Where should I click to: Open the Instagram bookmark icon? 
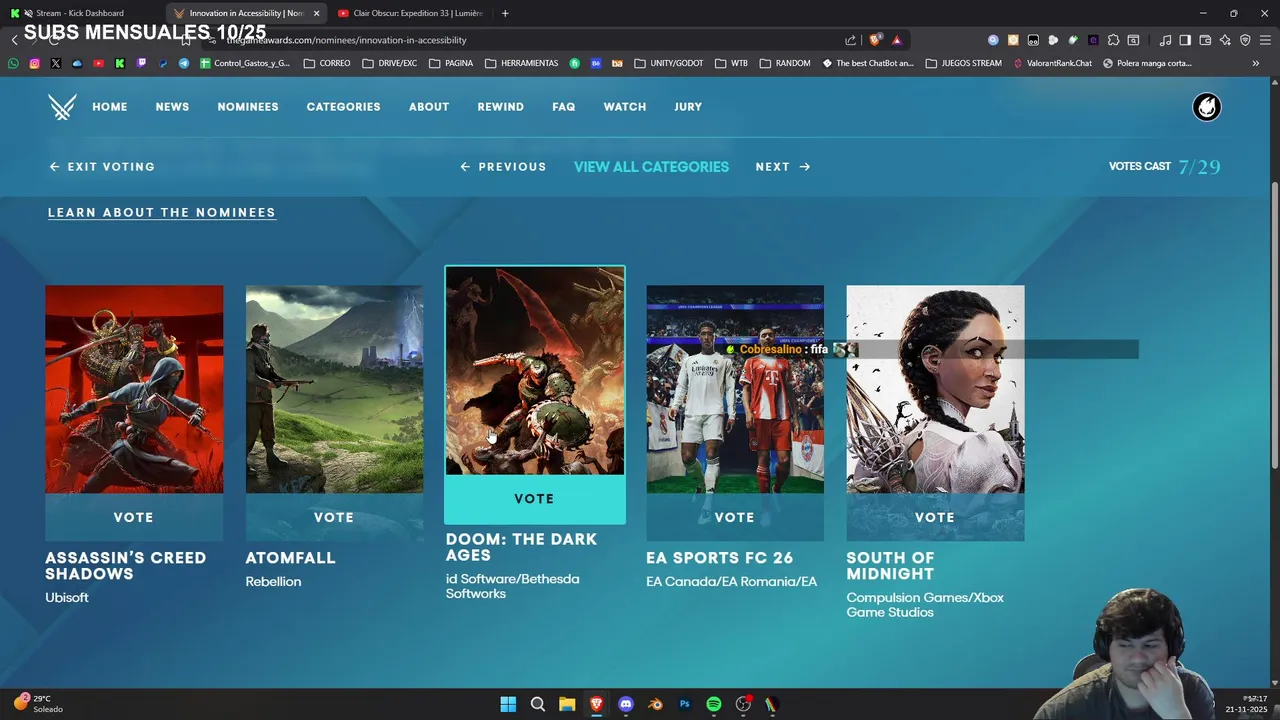(34, 63)
